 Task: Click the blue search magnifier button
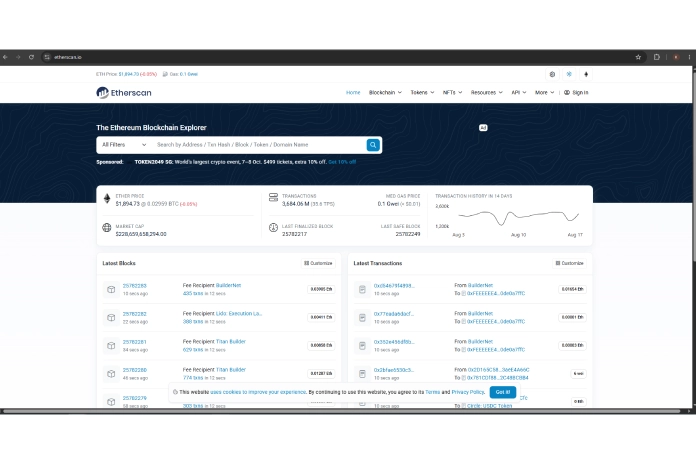tap(373, 145)
